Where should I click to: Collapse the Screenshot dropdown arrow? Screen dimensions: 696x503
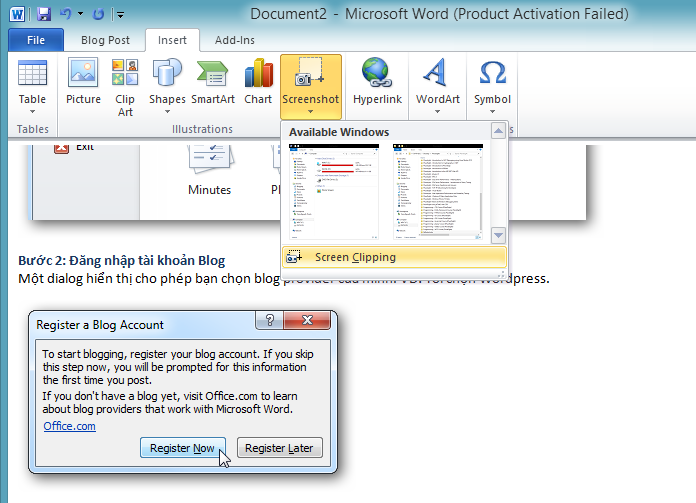pyautogui.click(x=311, y=111)
